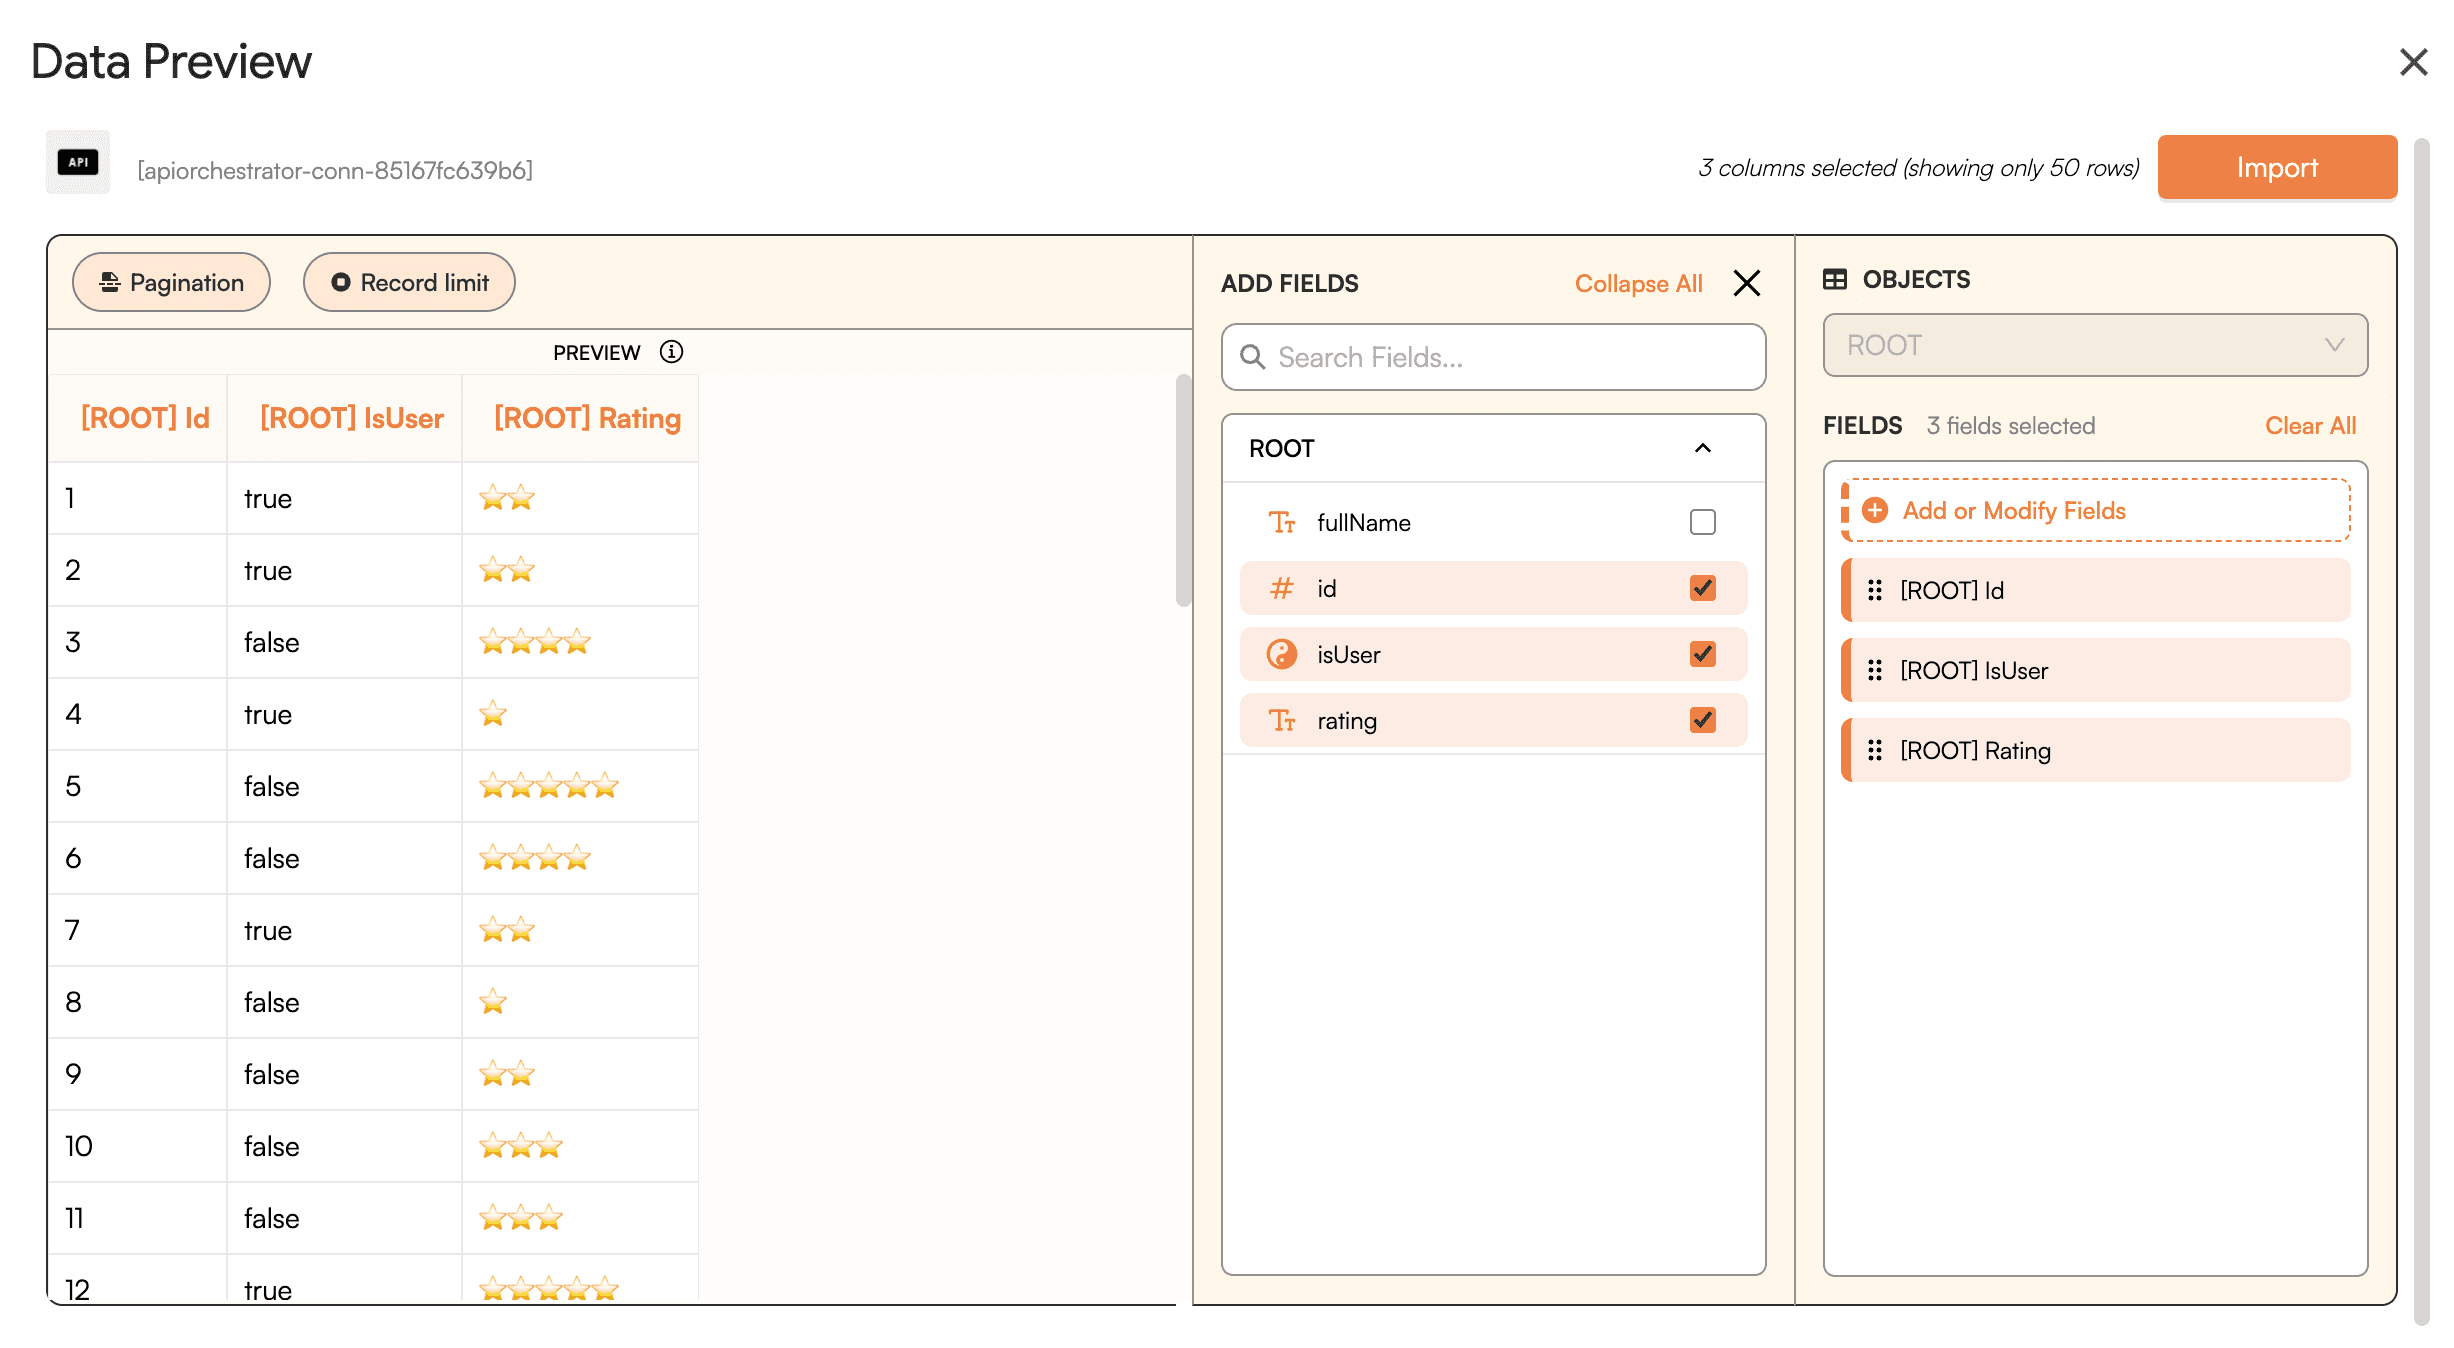
Task: Click the five-star rating in row 5
Action: click(549, 785)
